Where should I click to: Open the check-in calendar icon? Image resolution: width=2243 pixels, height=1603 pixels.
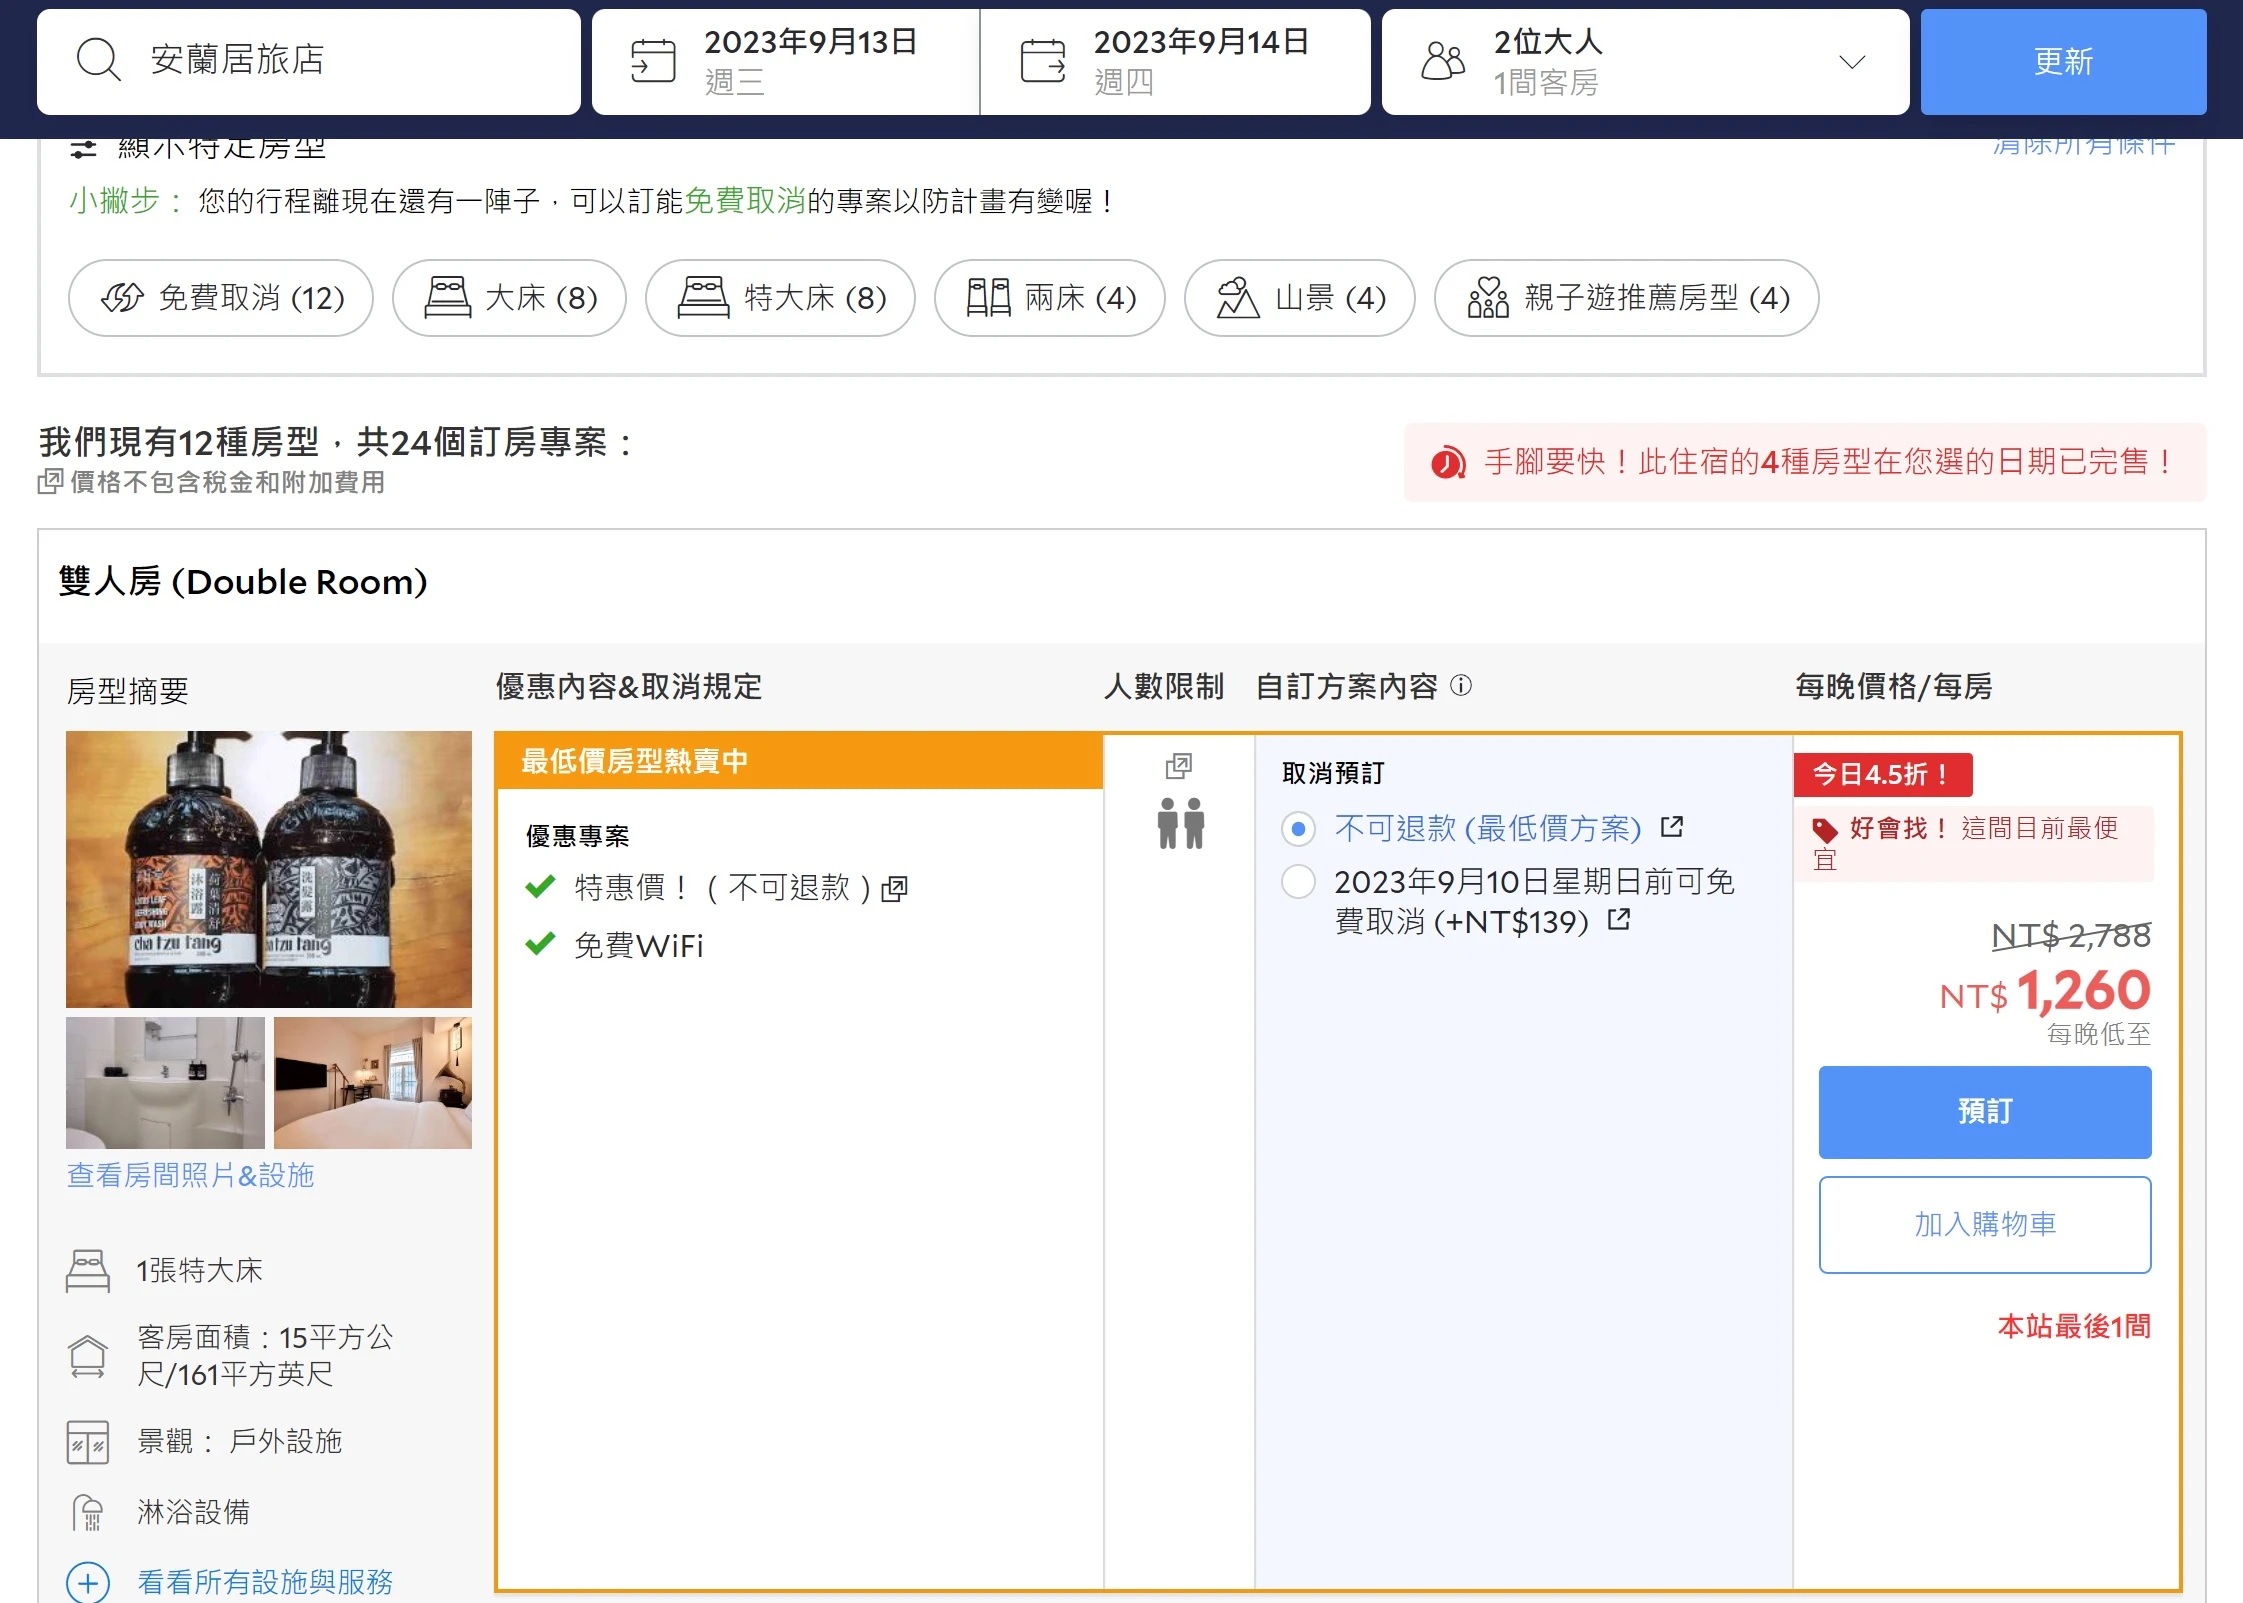click(x=653, y=61)
